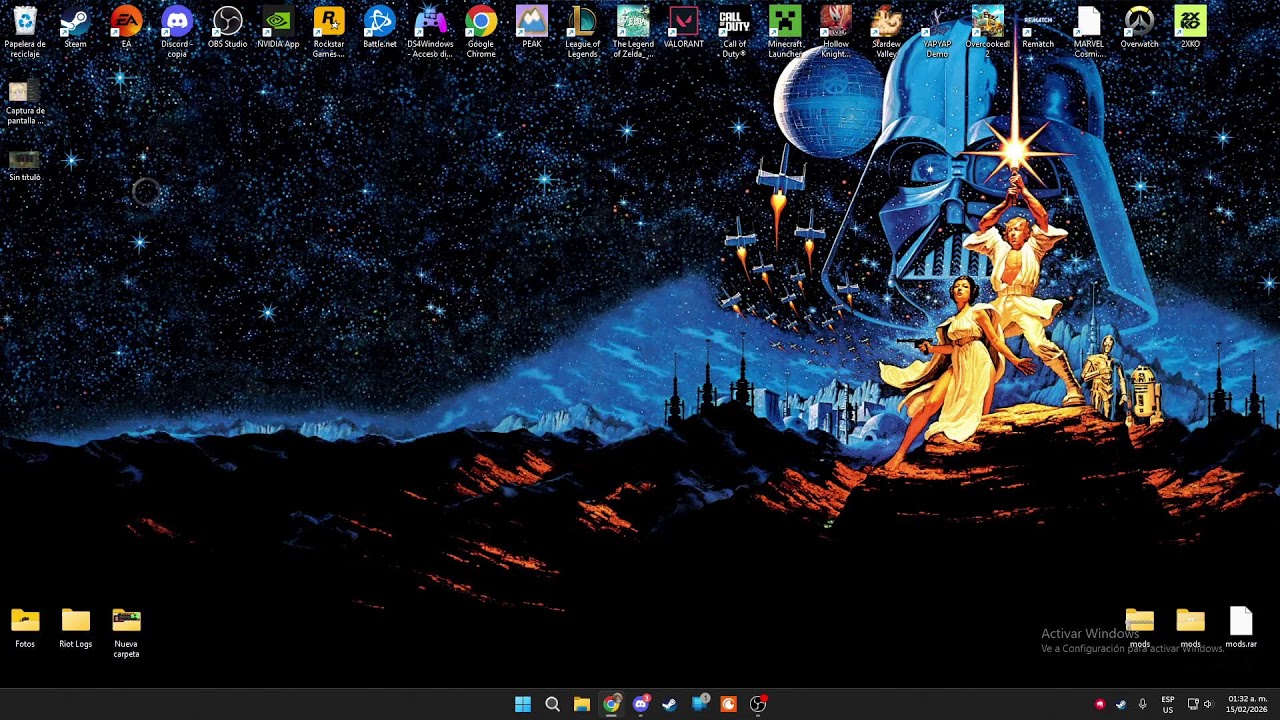The width and height of the screenshot is (1280, 720).
Task: Launch the Stardew Valley shortcut
Action: coord(886,32)
